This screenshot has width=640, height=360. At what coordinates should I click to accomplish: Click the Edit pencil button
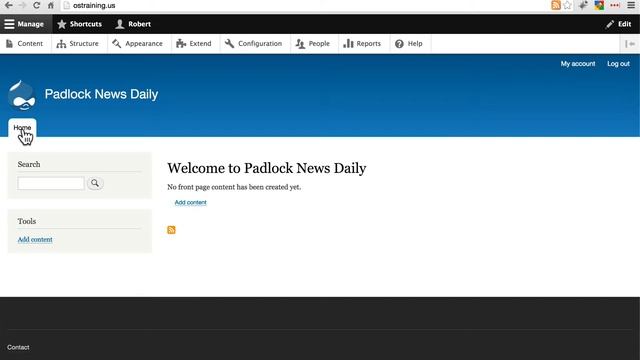coord(619,24)
